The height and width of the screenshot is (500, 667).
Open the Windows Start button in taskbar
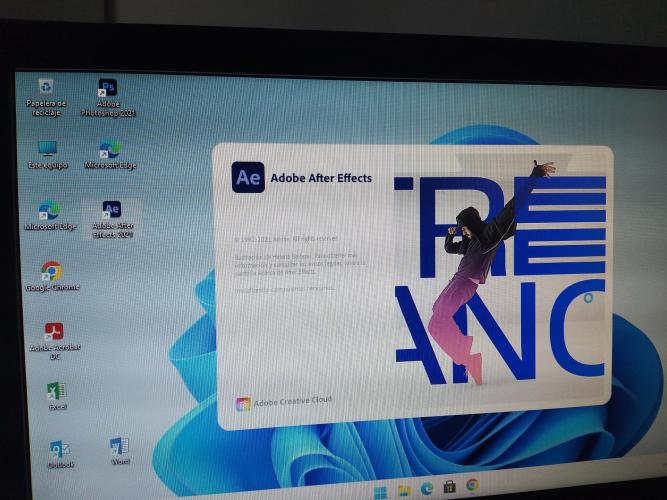click(x=380, y=492)
